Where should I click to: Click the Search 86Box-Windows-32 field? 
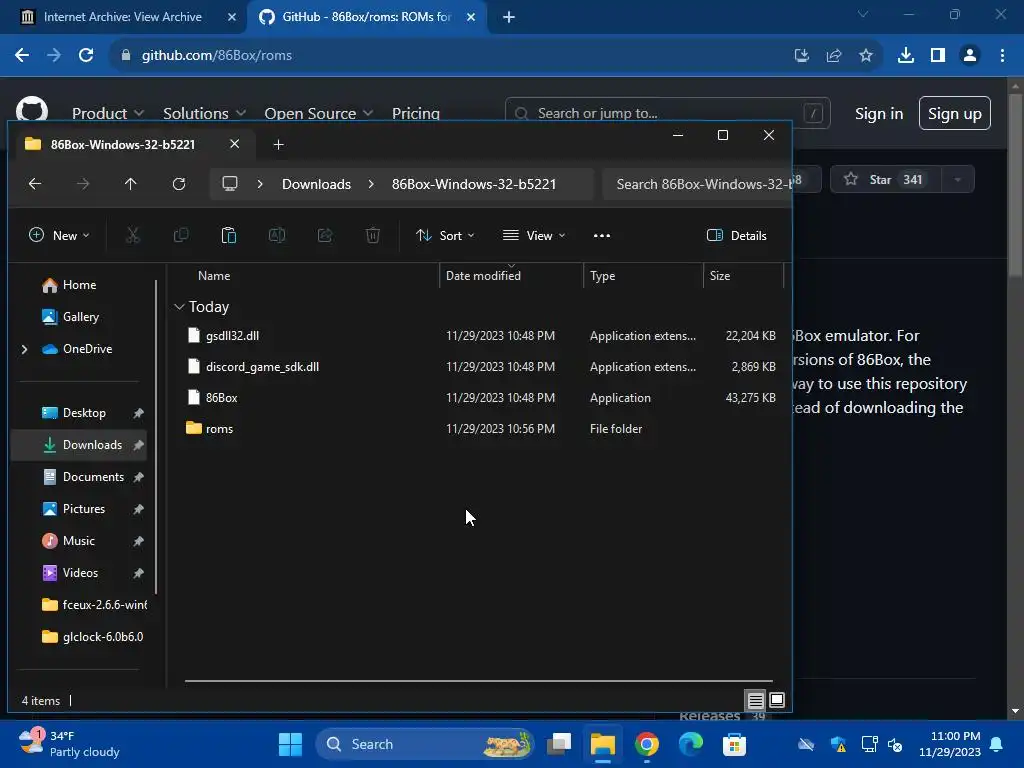(x=696, y=184)
